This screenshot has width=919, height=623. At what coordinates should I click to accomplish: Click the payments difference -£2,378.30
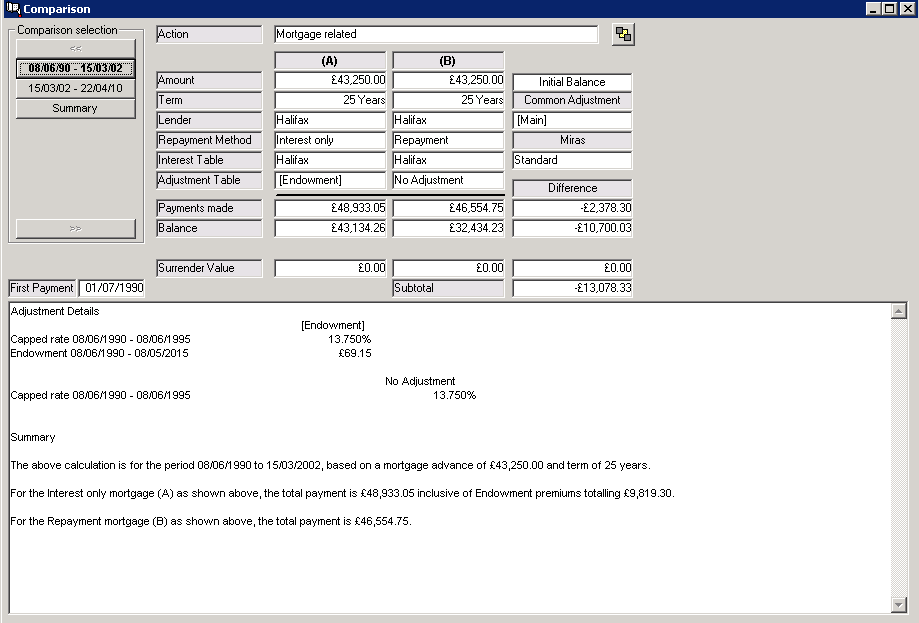coord(572,208)
